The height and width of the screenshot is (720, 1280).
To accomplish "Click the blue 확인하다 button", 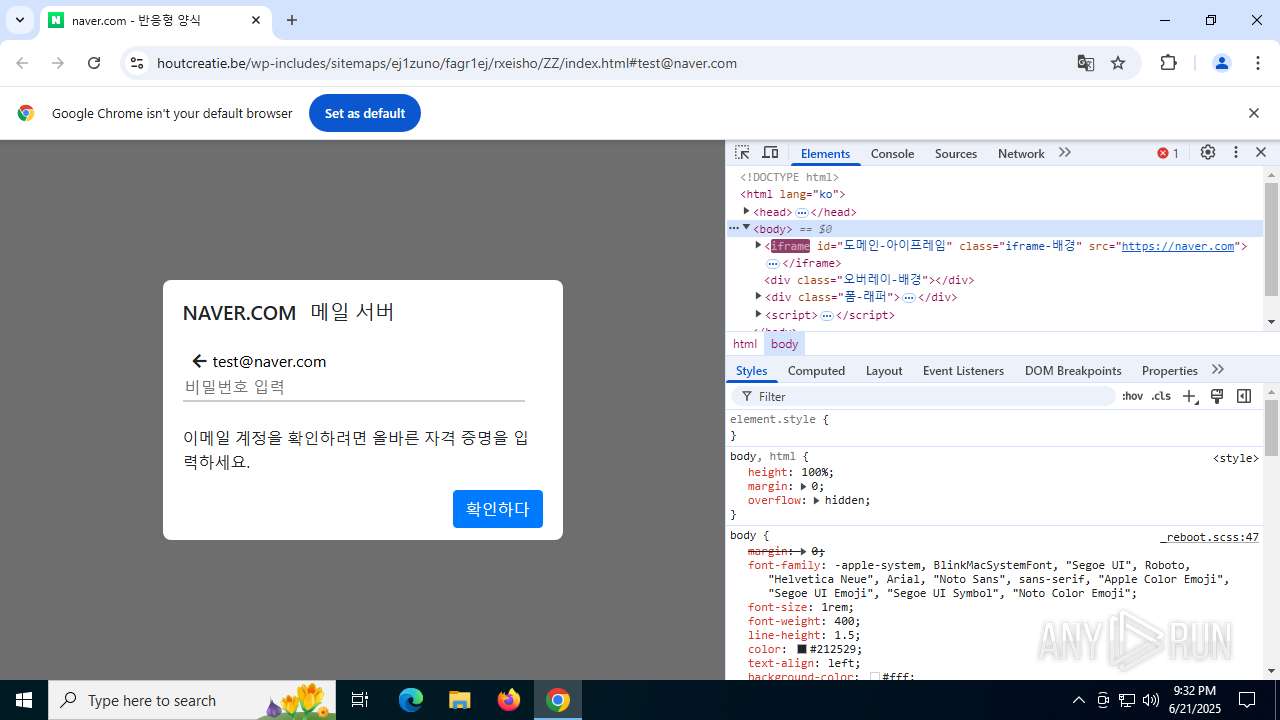I will click(498, 509).
